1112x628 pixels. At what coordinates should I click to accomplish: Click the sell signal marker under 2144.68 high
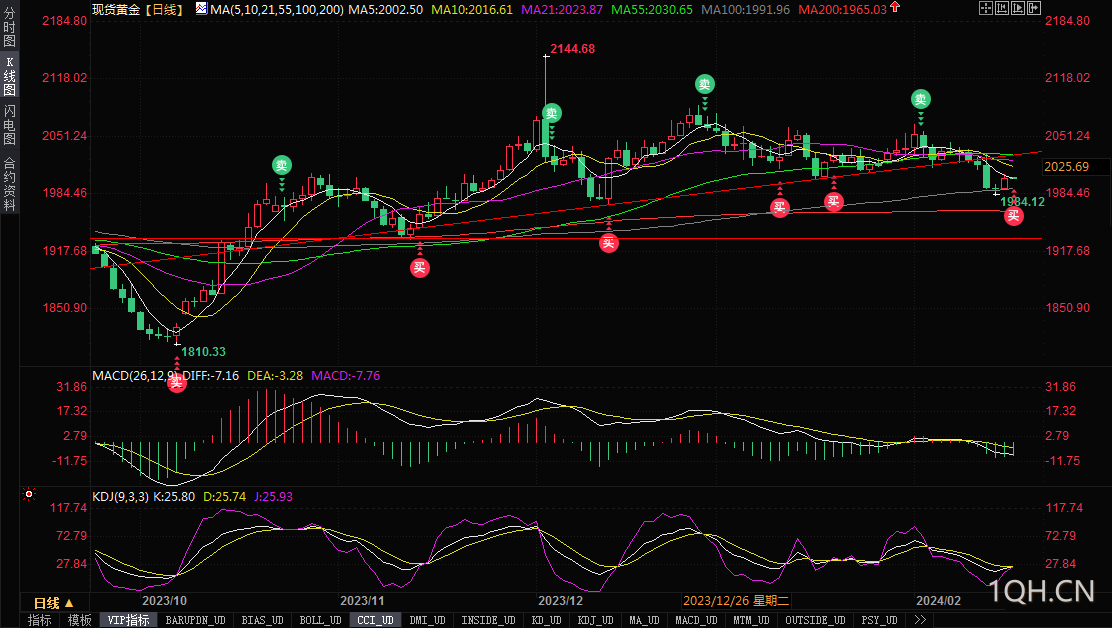(552, 113)
